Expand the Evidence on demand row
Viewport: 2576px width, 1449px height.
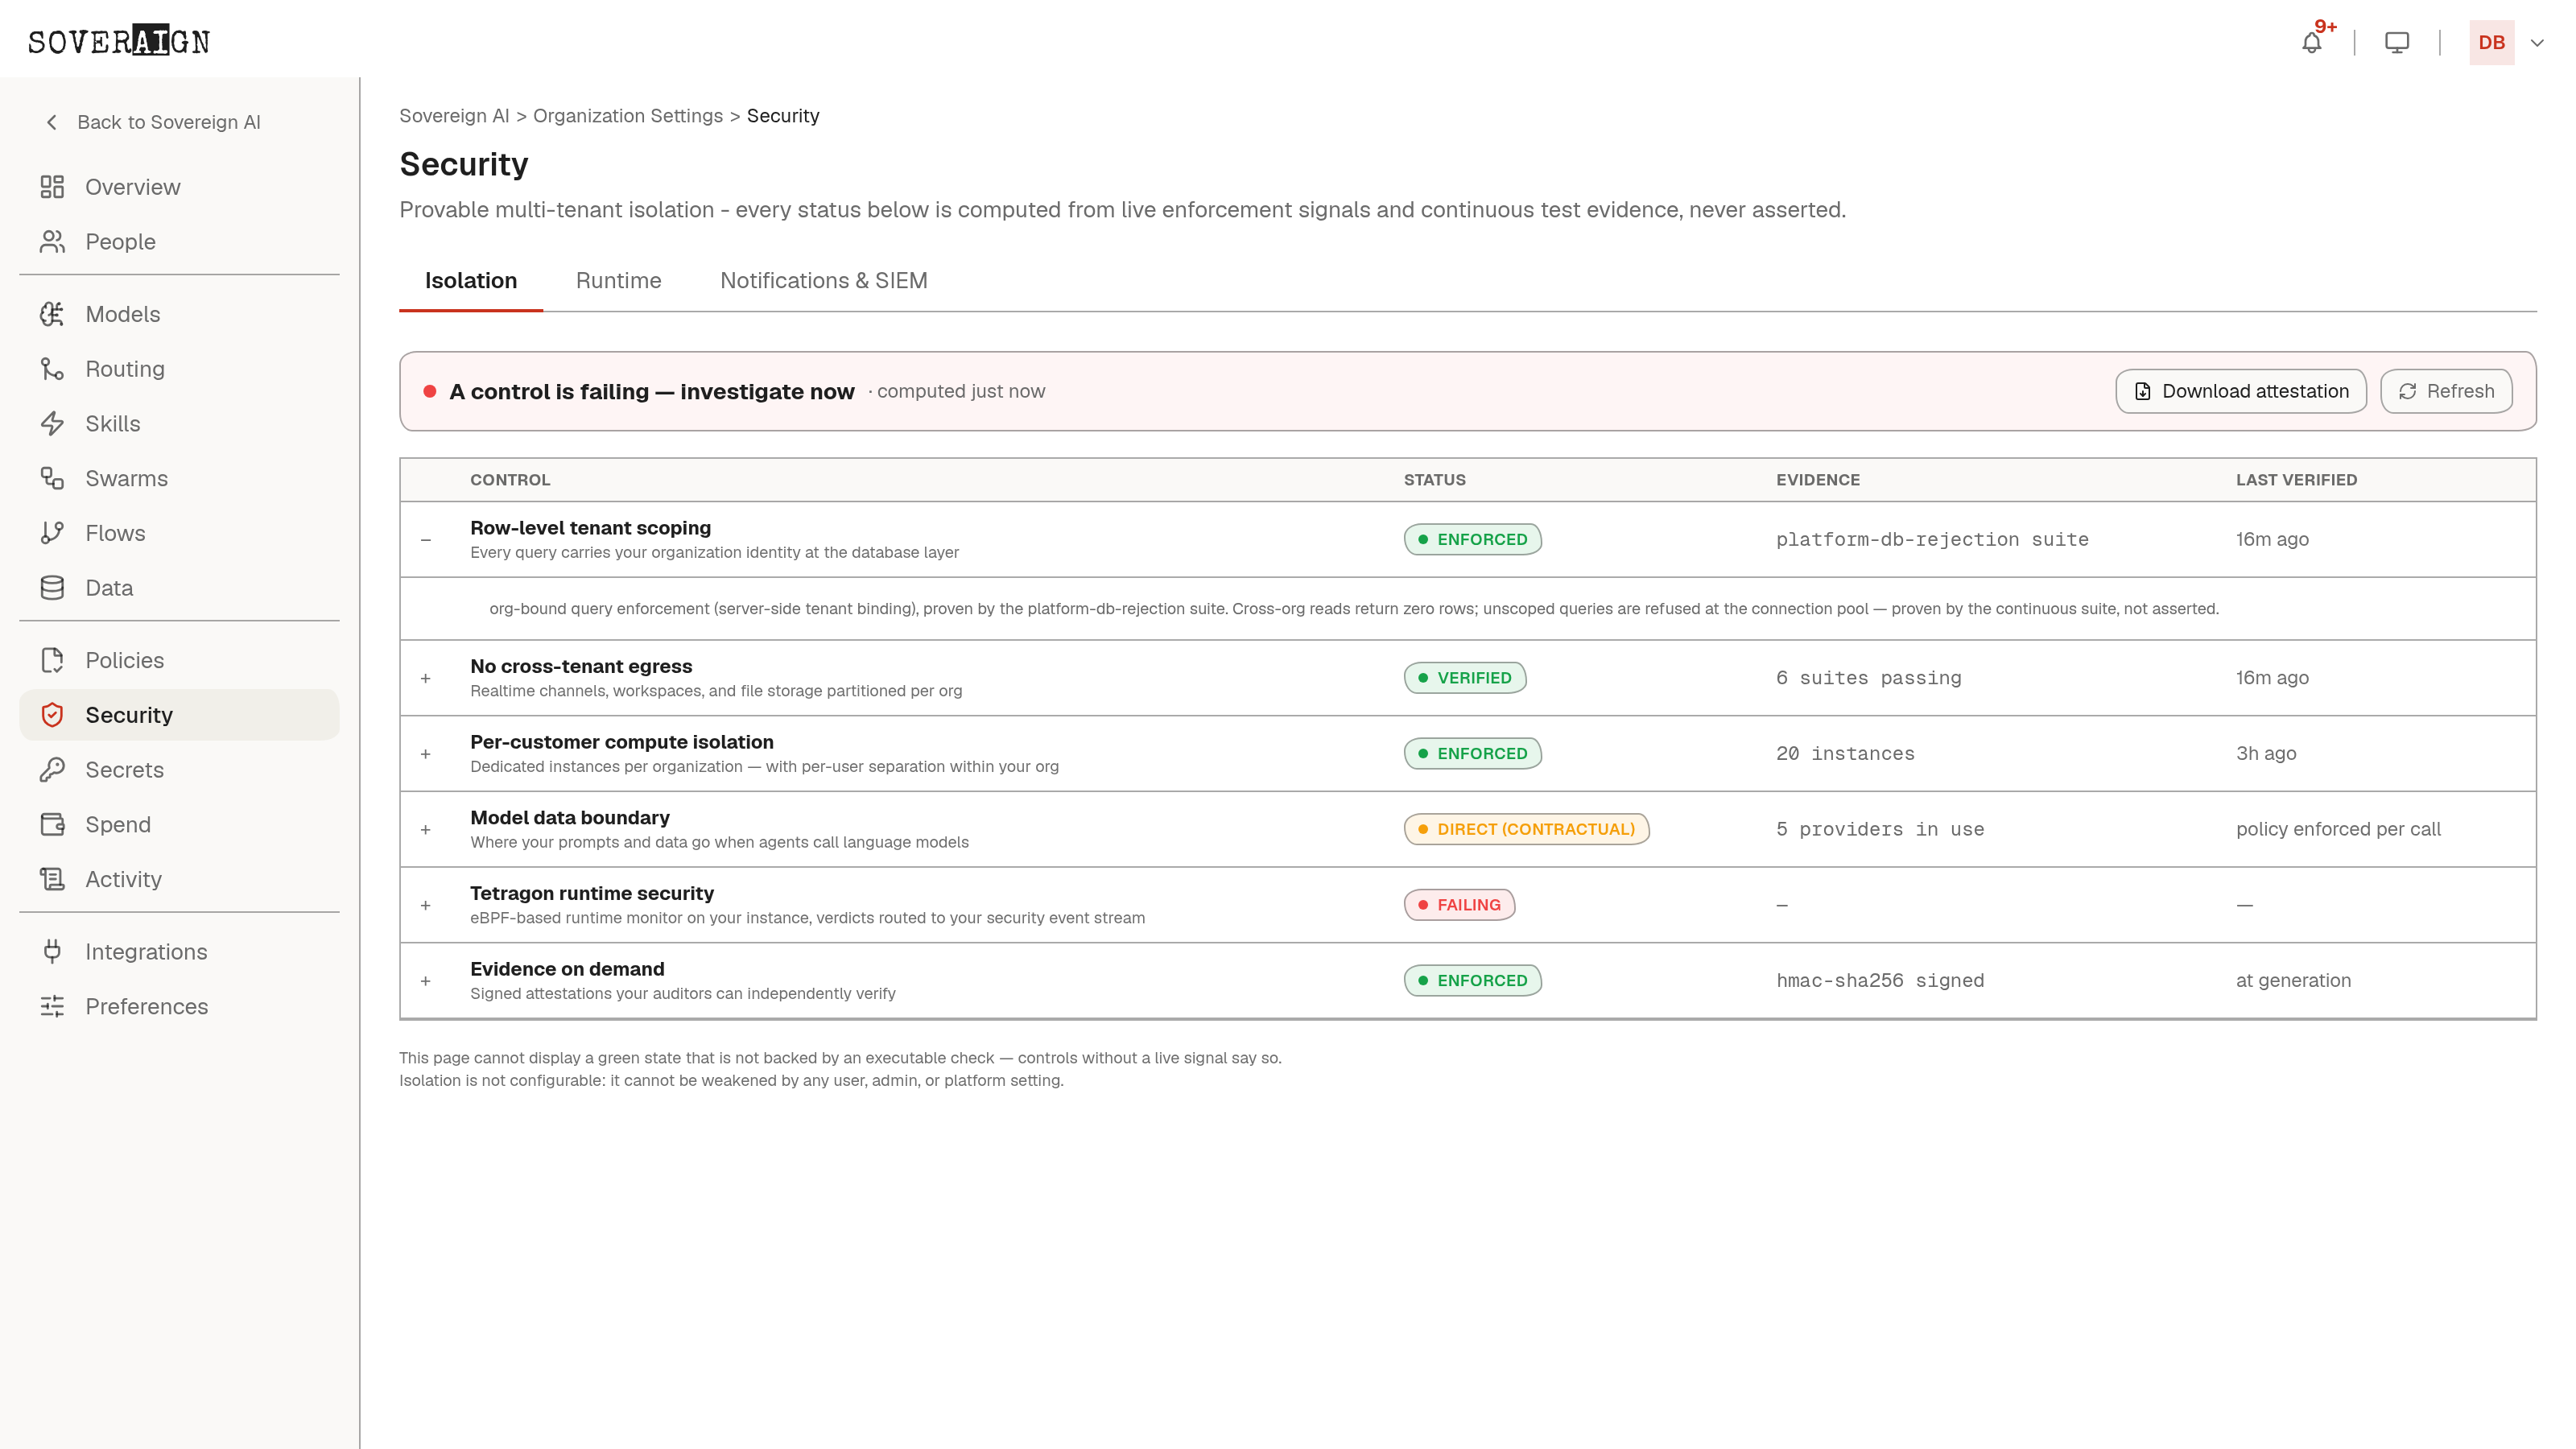426,981
